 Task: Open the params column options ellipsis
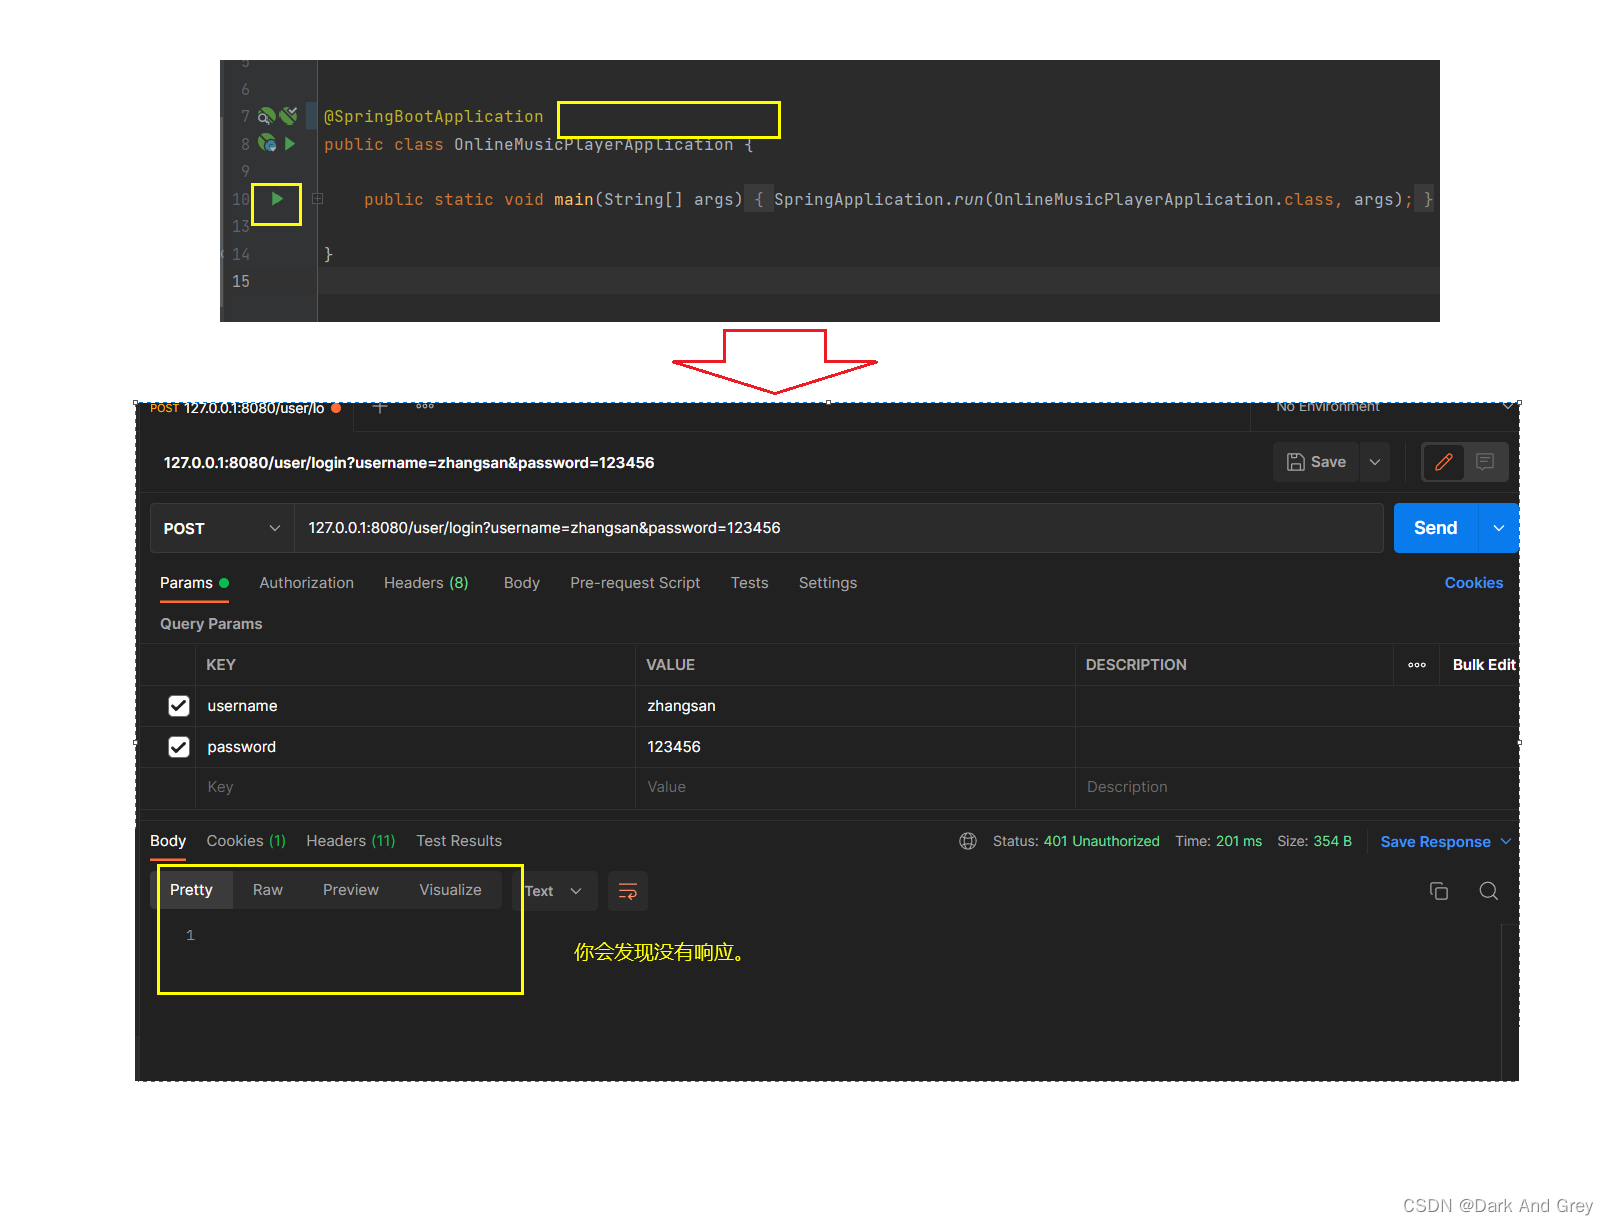click(1416, 665)
